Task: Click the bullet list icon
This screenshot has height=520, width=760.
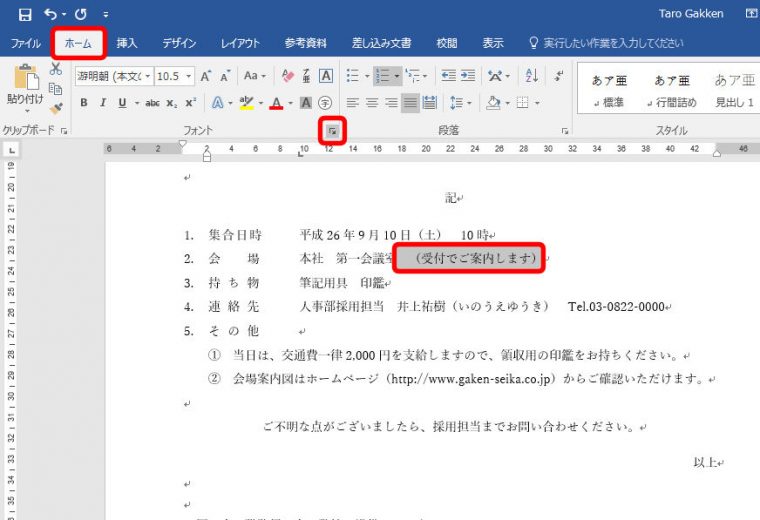Action: (353, 76)
